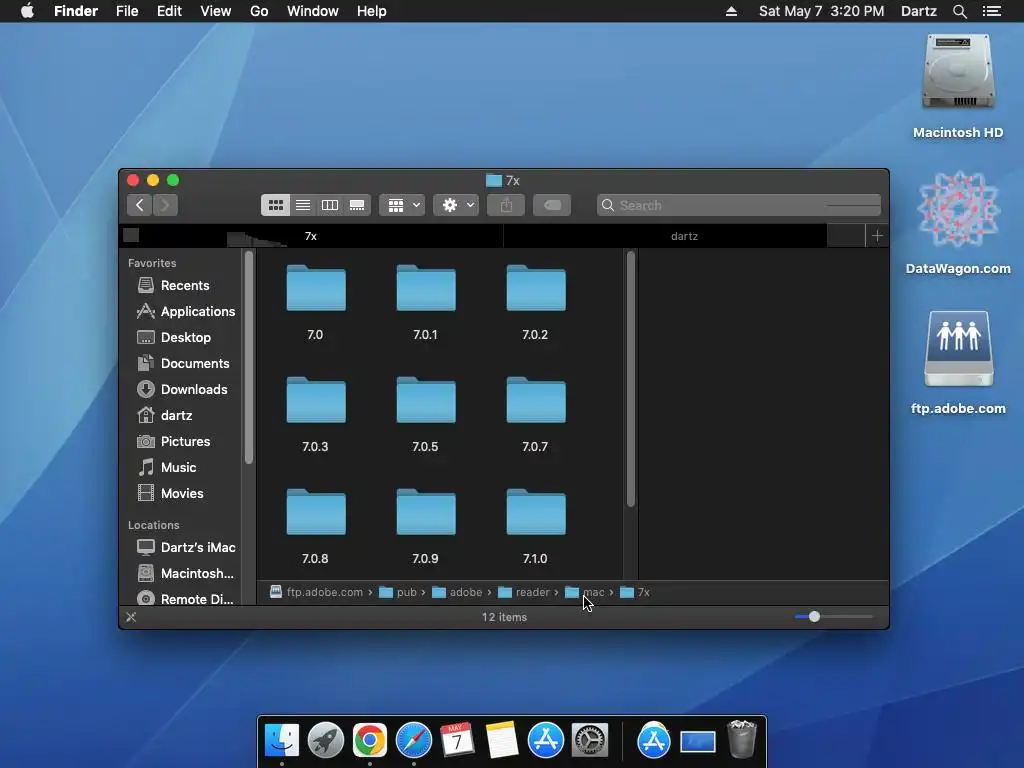Click the eject icon in menu bar
Image resolution: width=1024 pixels, height=768 pixels.
click(731, 11)
